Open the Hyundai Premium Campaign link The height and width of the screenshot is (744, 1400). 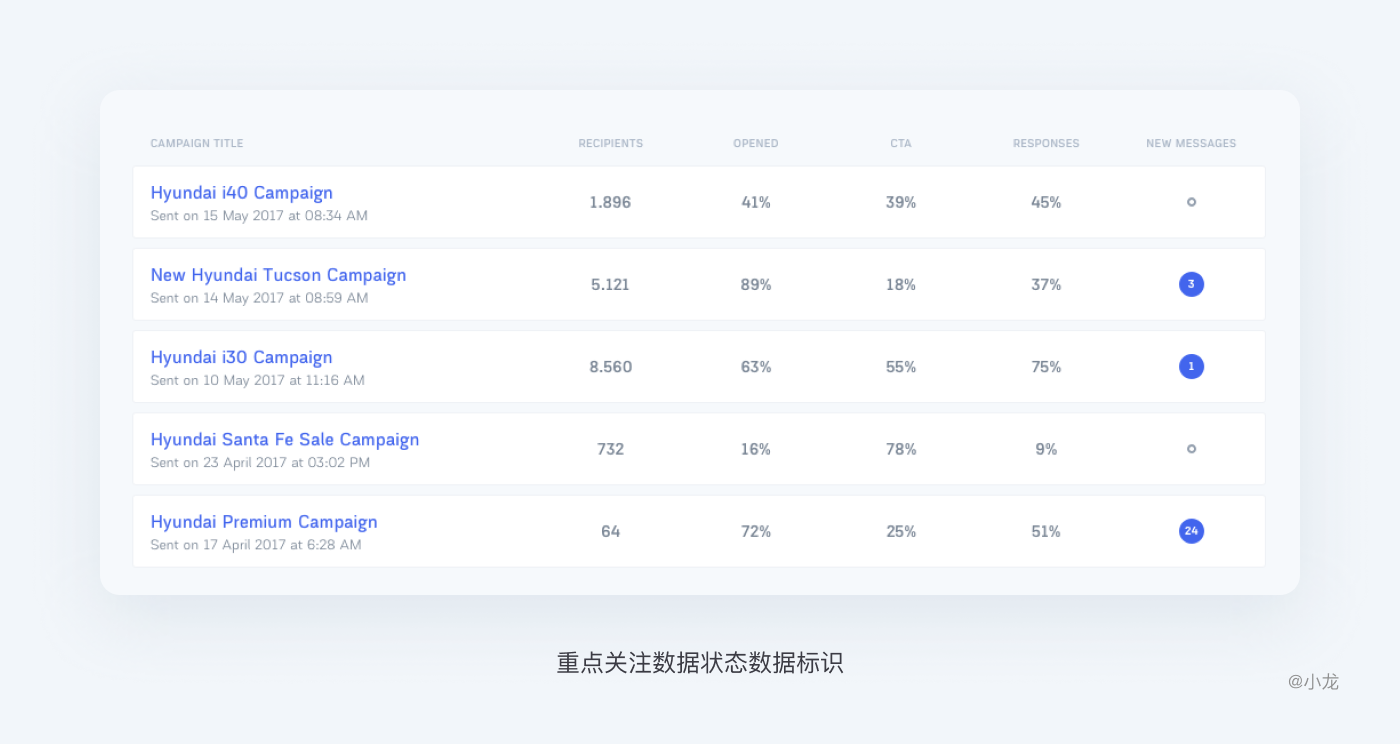(264, 522)
